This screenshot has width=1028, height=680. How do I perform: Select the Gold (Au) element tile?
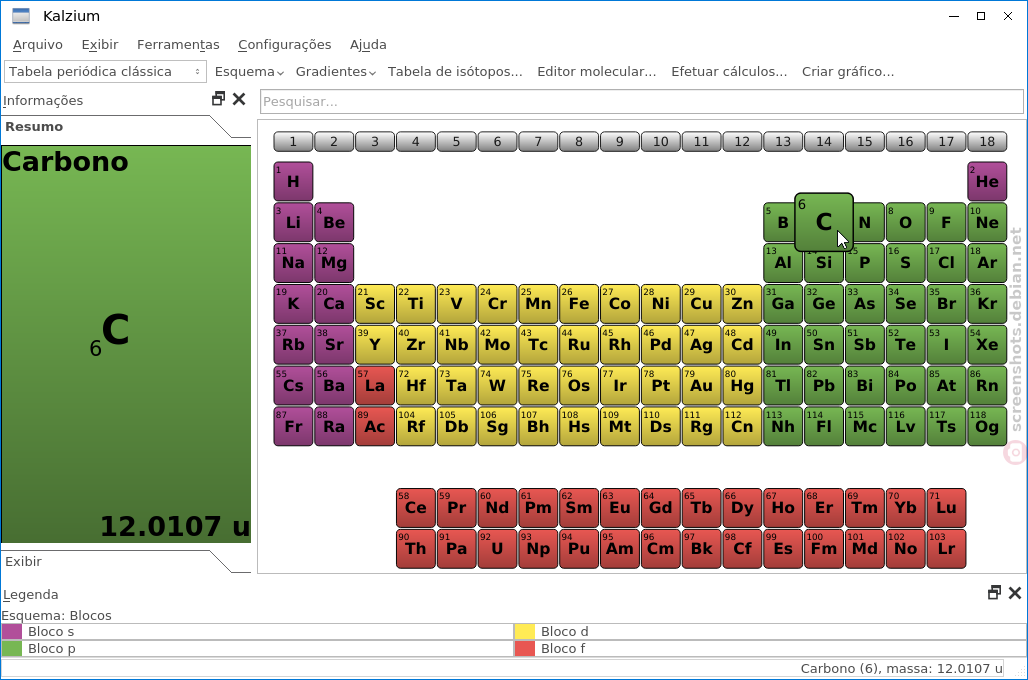[x=702, y=386]
